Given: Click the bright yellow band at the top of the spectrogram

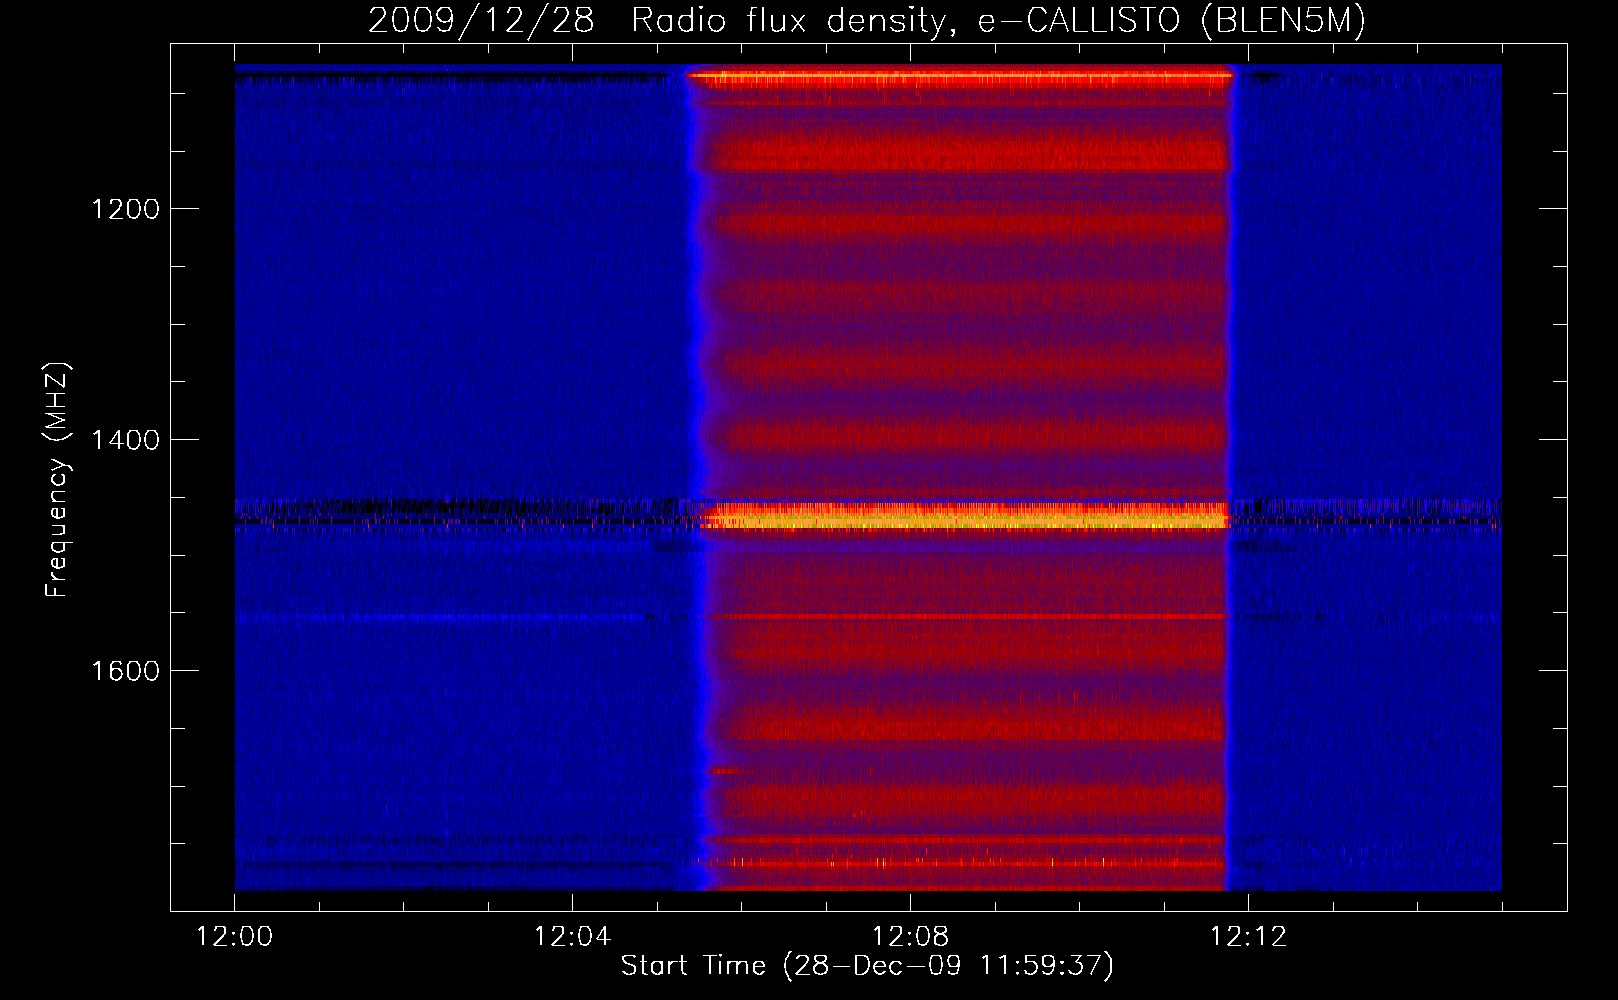Looking at the screenshot, I should coord(960,75).
